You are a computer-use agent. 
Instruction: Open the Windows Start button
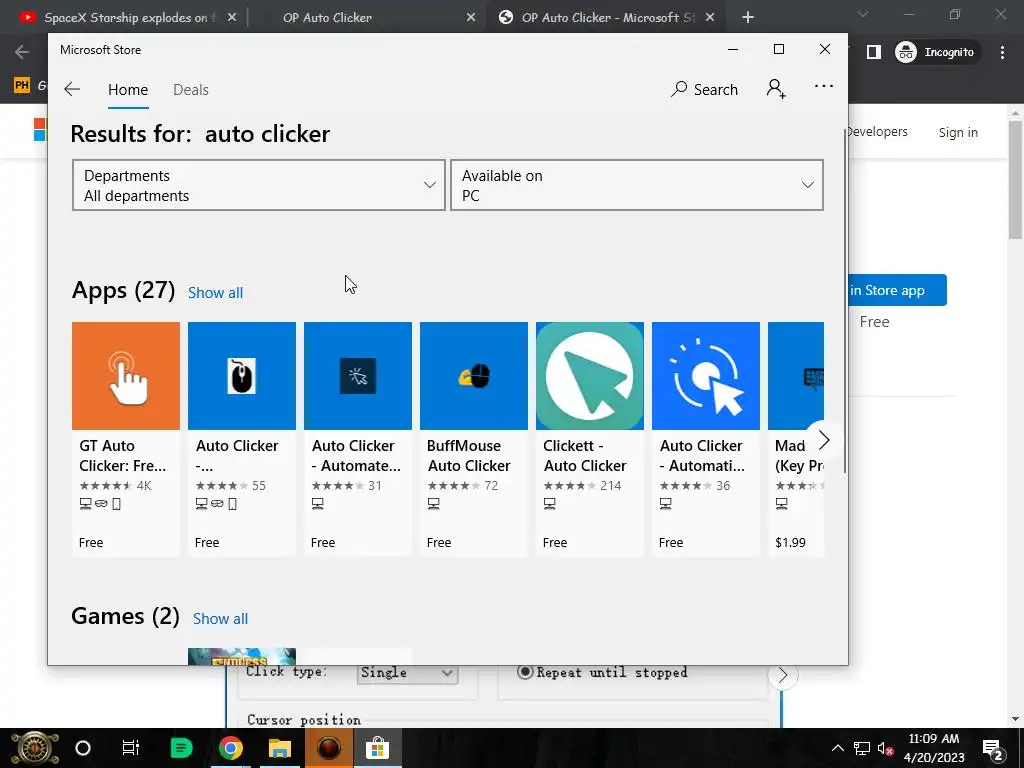point(34,748)
